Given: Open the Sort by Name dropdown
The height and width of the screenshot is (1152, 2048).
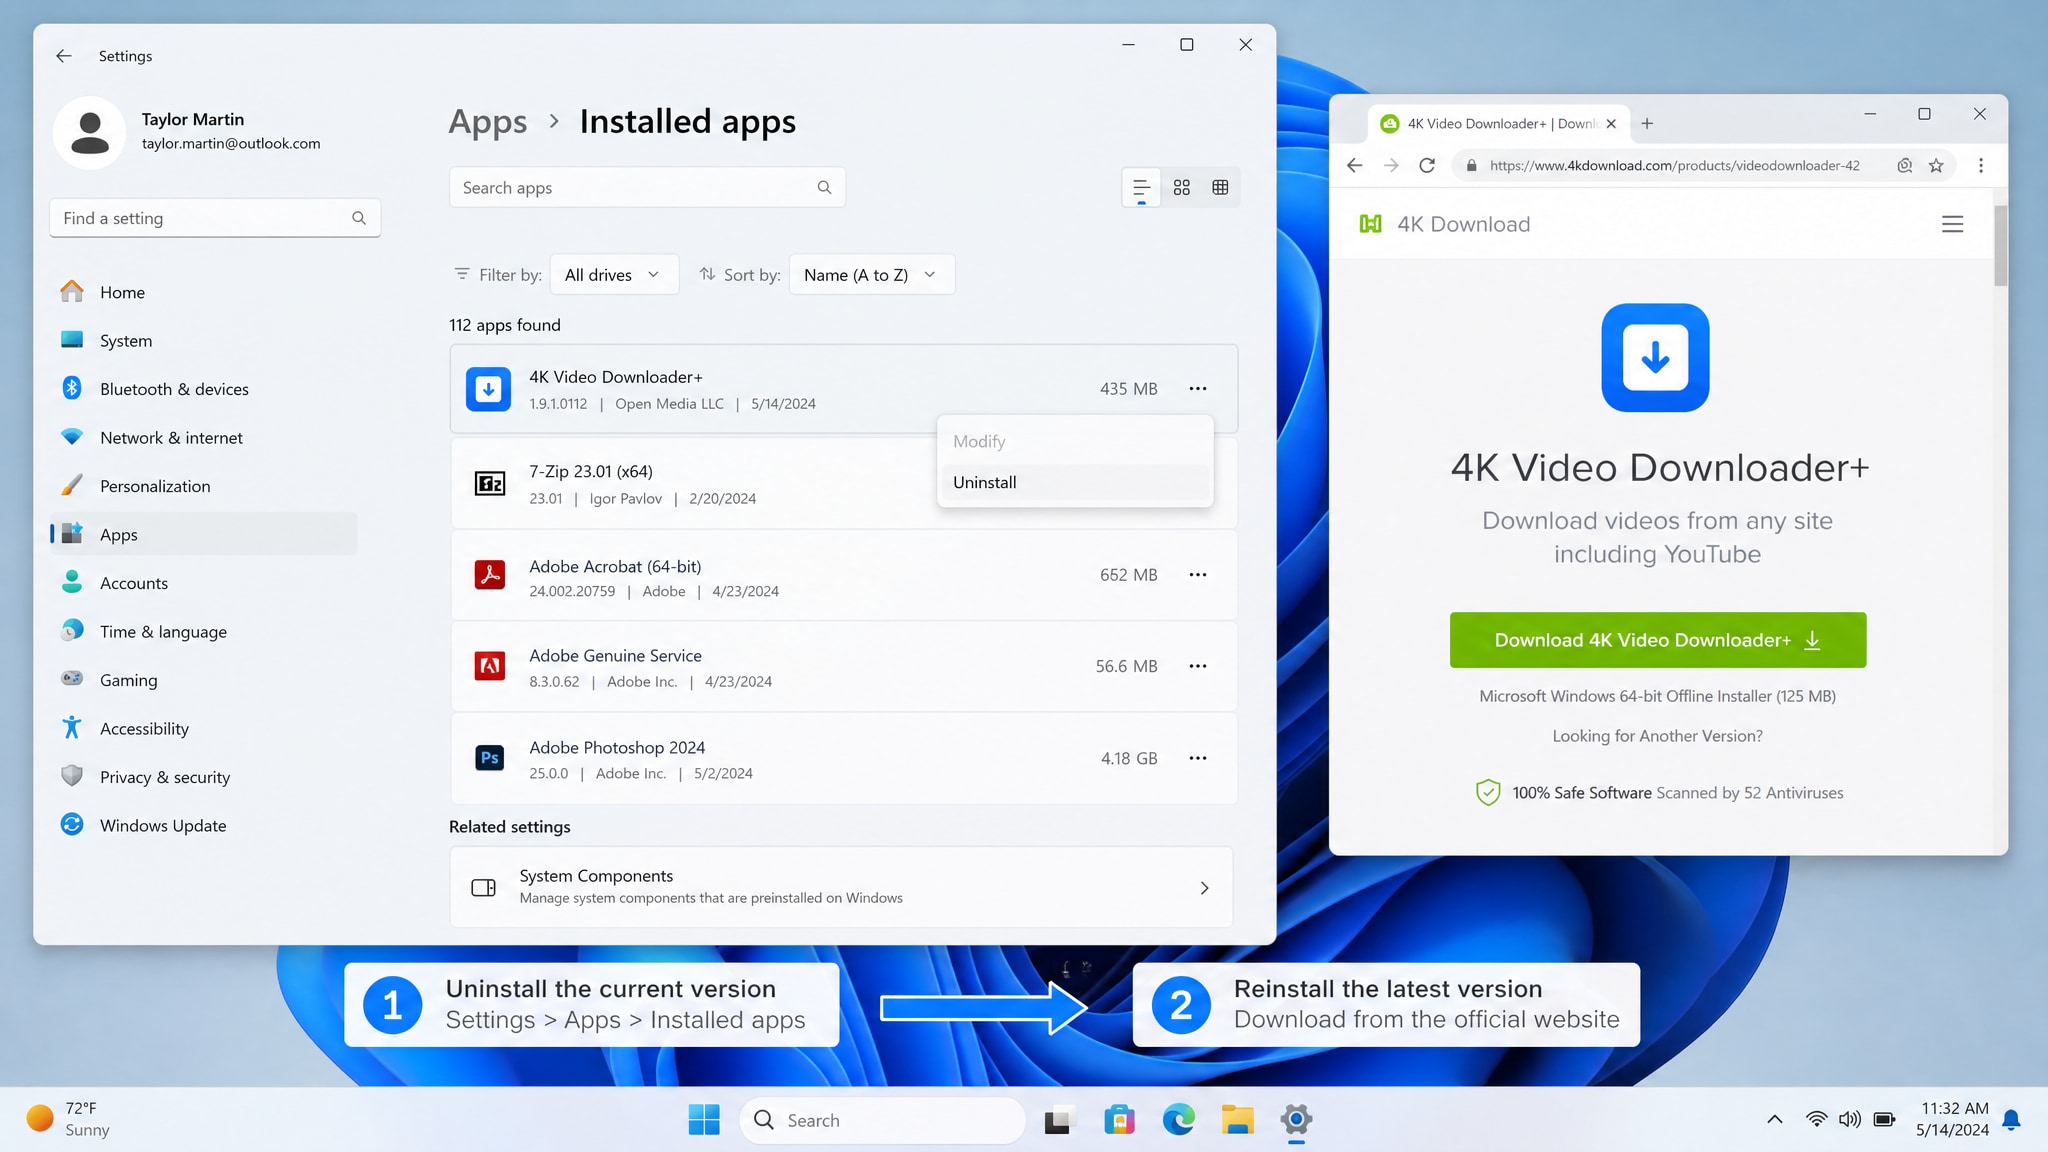Looking at the screenshot, I should [x=872, y=275].
